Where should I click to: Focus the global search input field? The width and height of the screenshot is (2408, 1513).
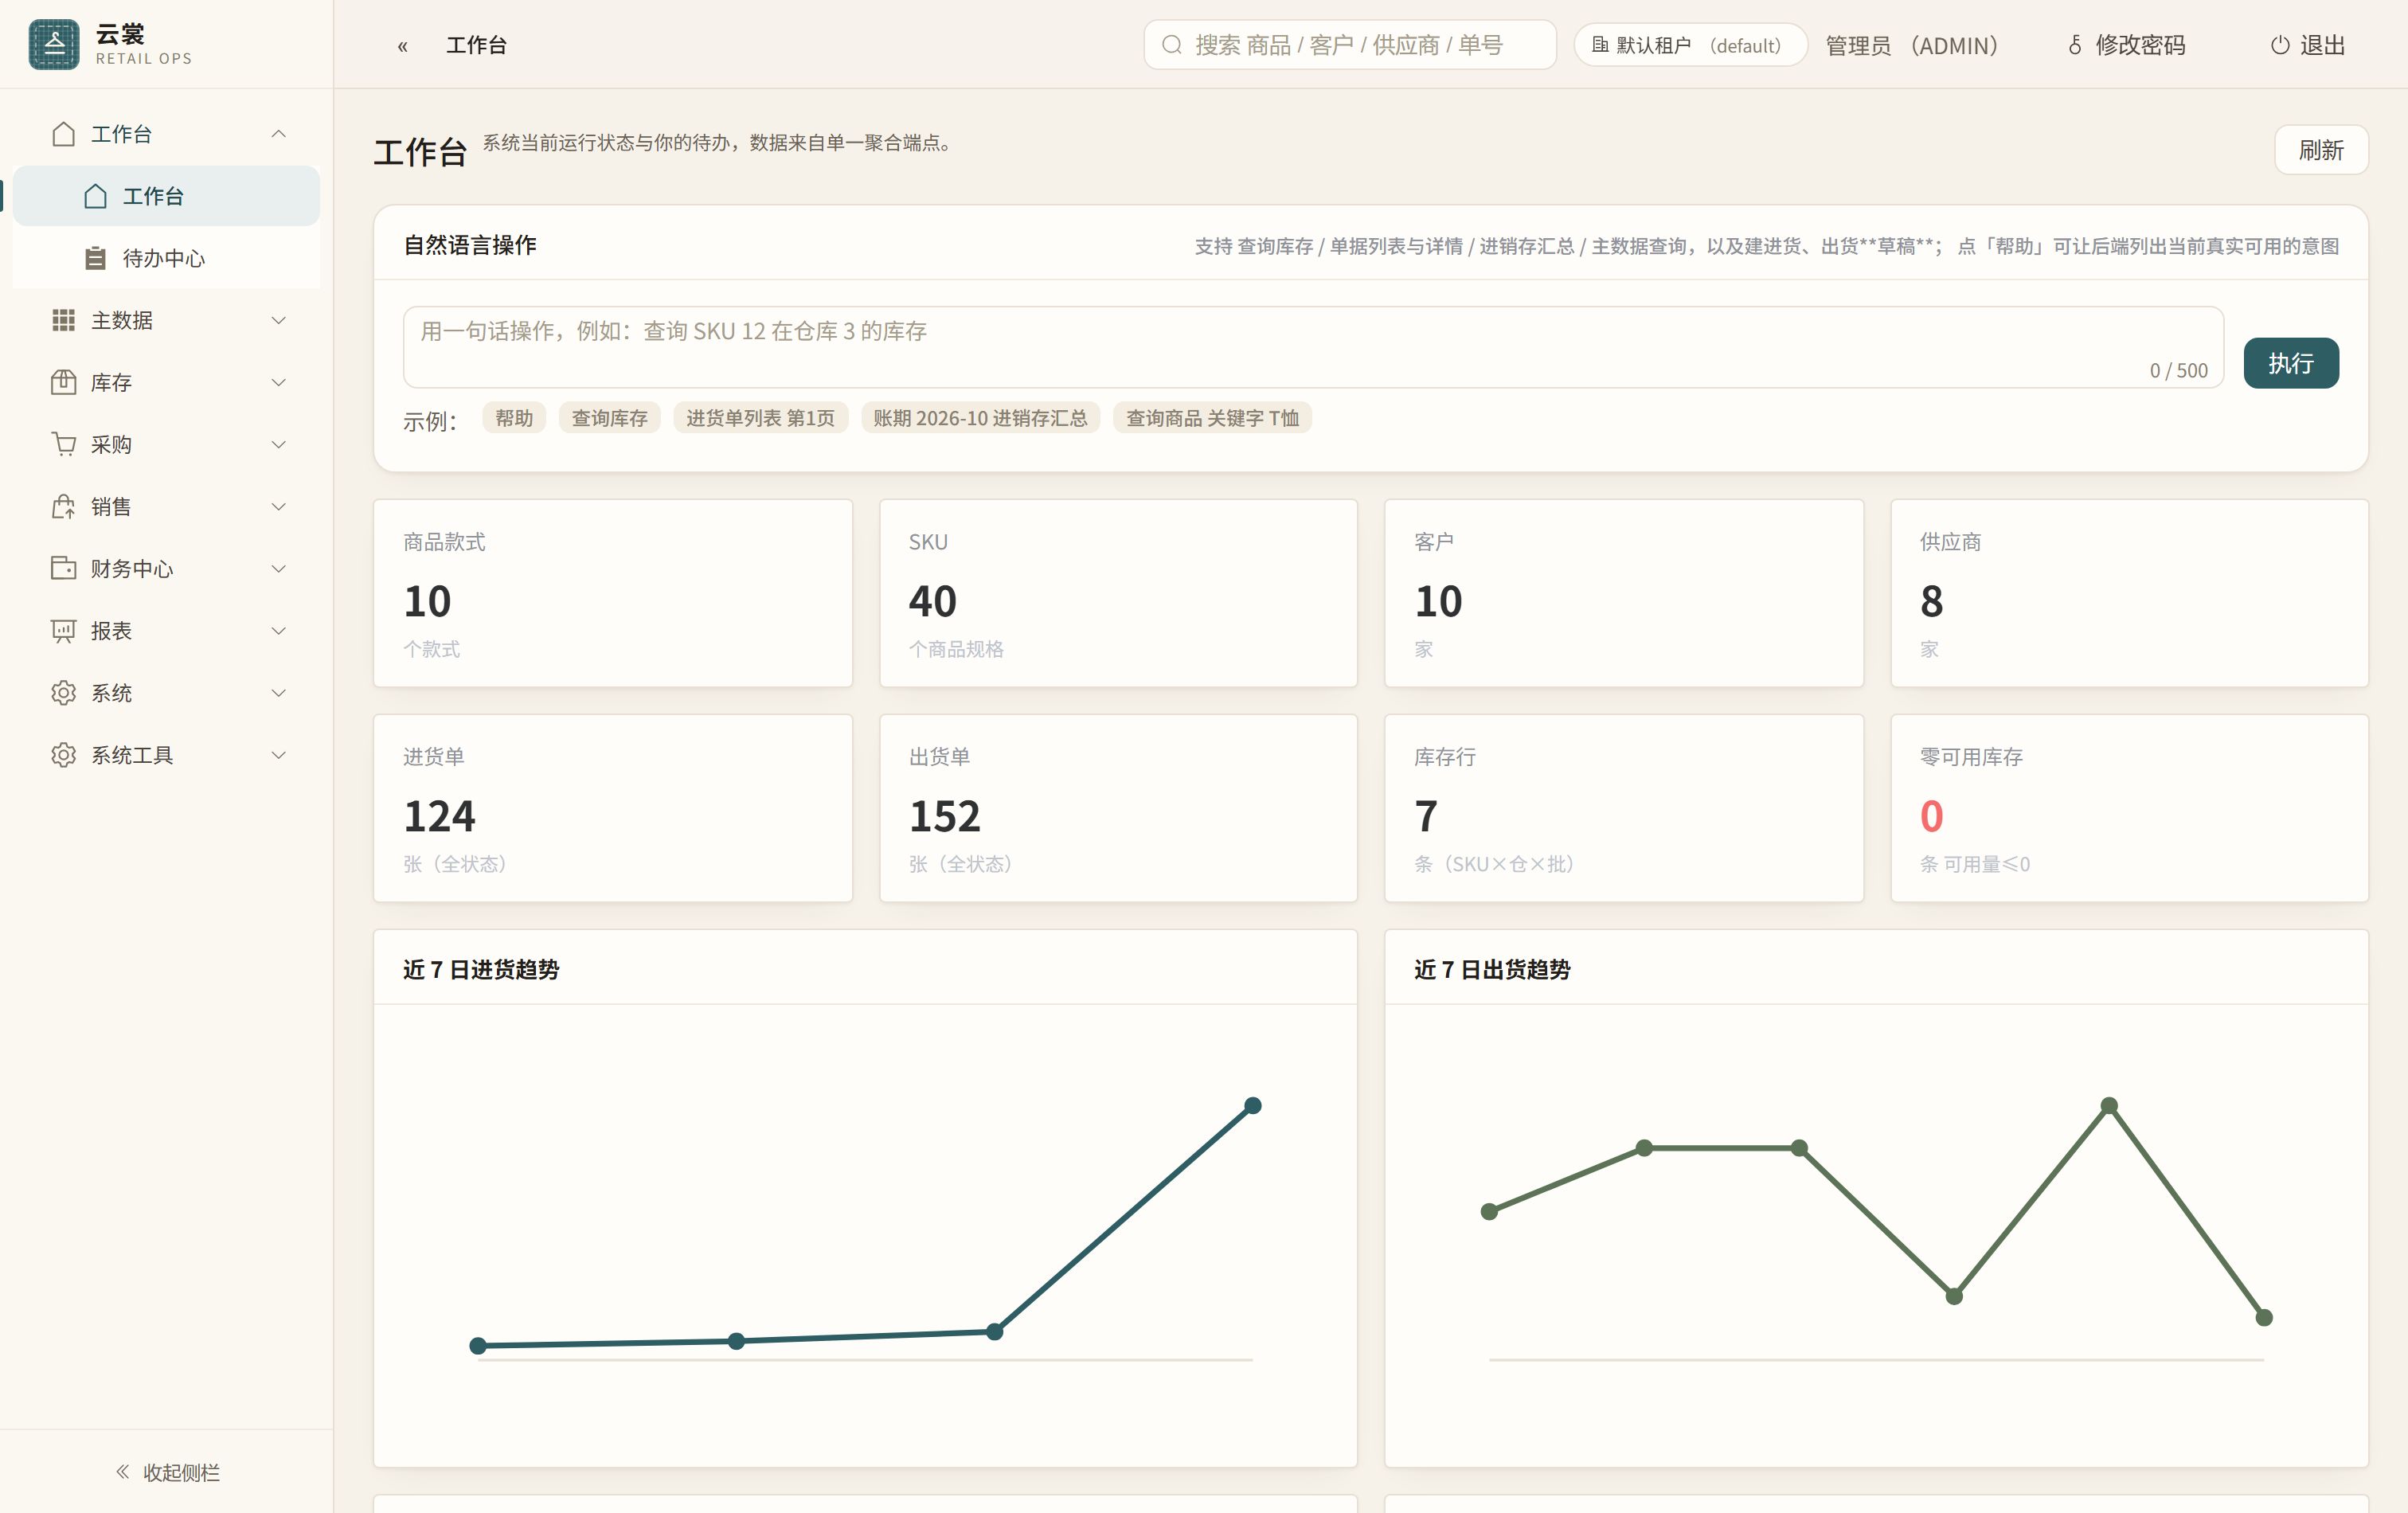click(x=1350, y=45)
